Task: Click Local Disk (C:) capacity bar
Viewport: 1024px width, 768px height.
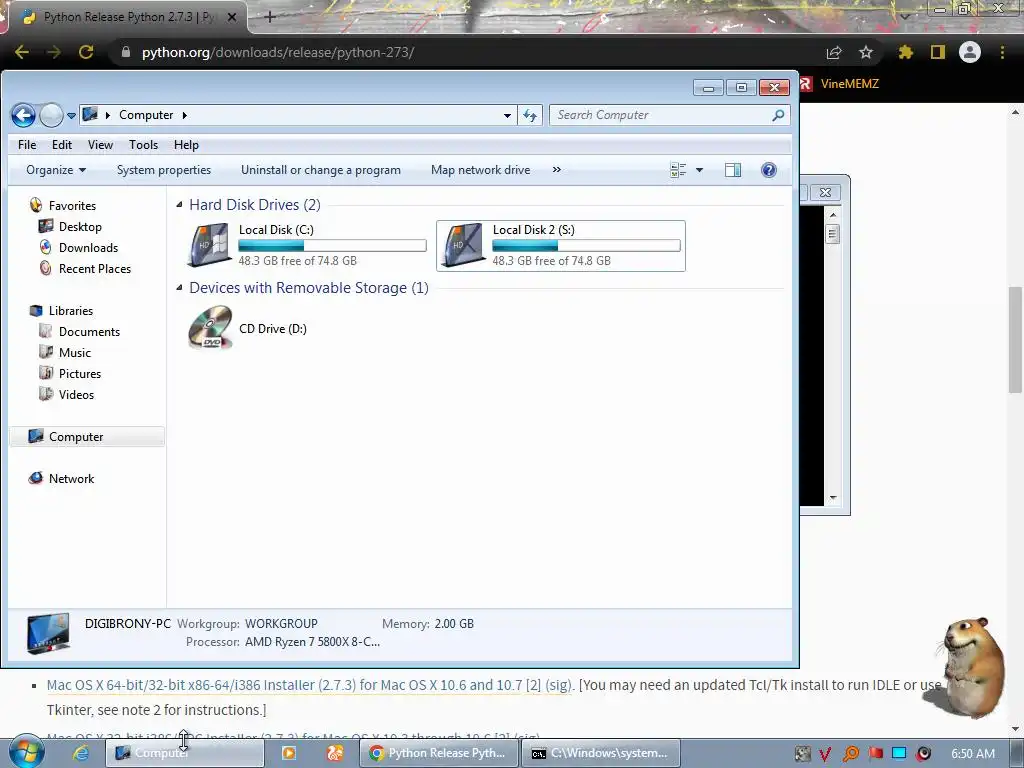Action: (332, 246)
